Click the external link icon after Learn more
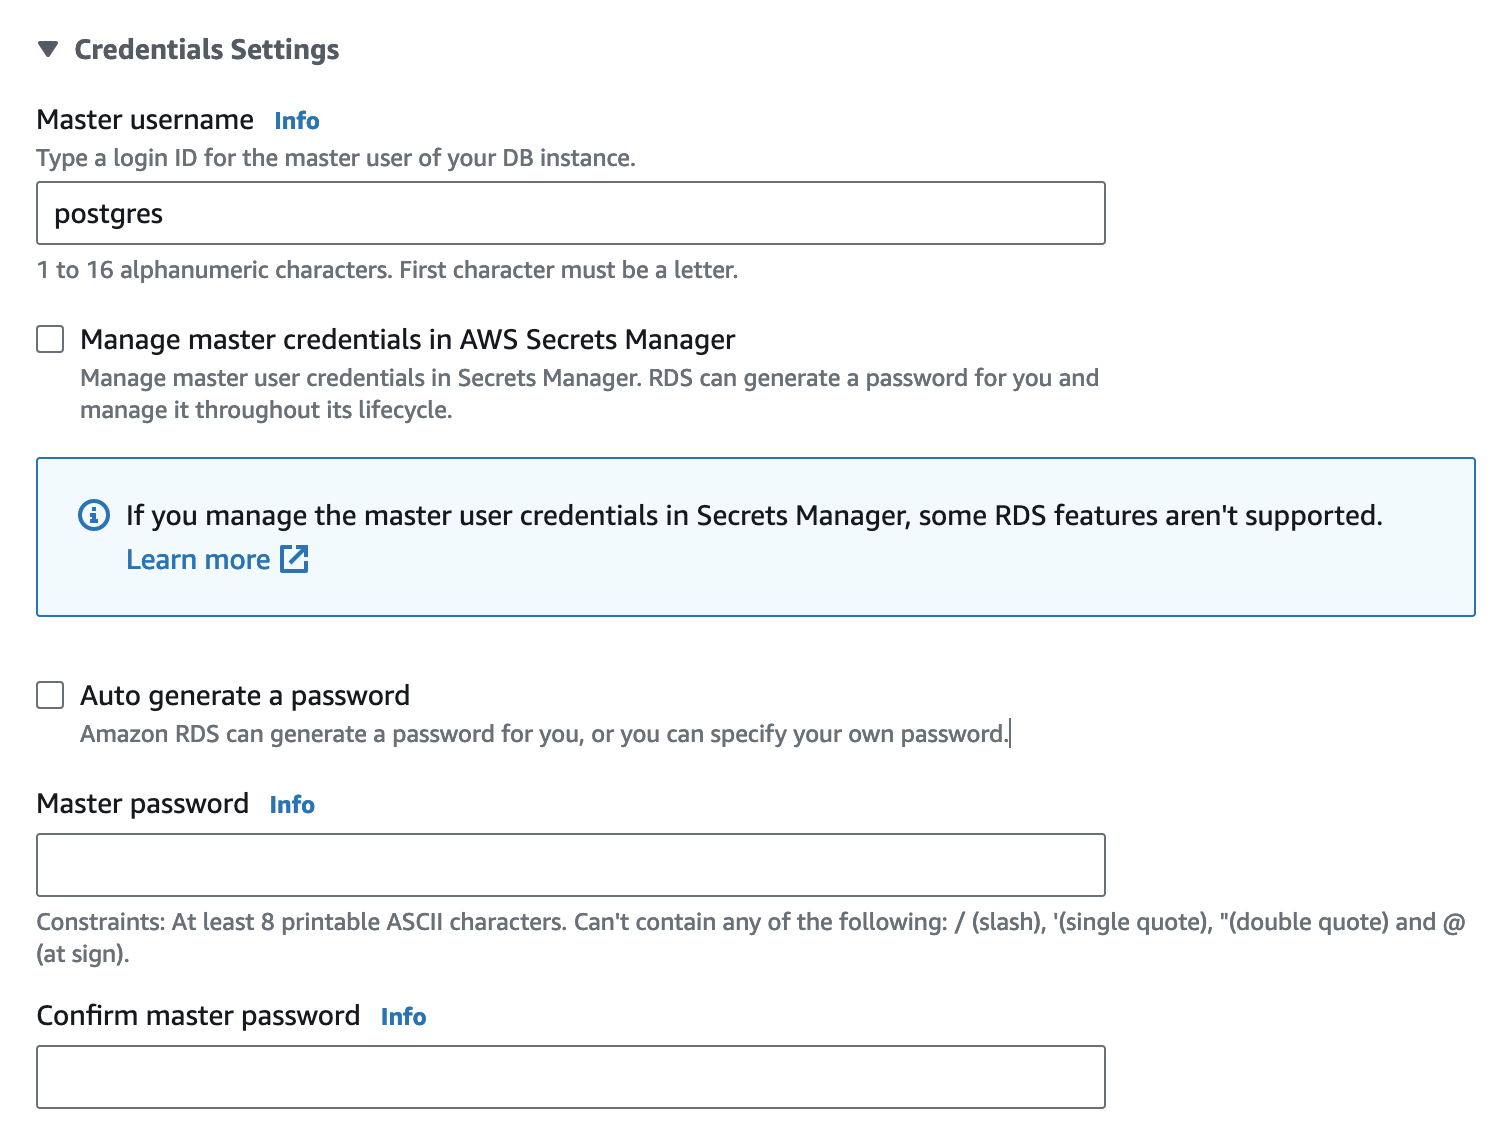Screen dimensions: 1510x1144 294,559
